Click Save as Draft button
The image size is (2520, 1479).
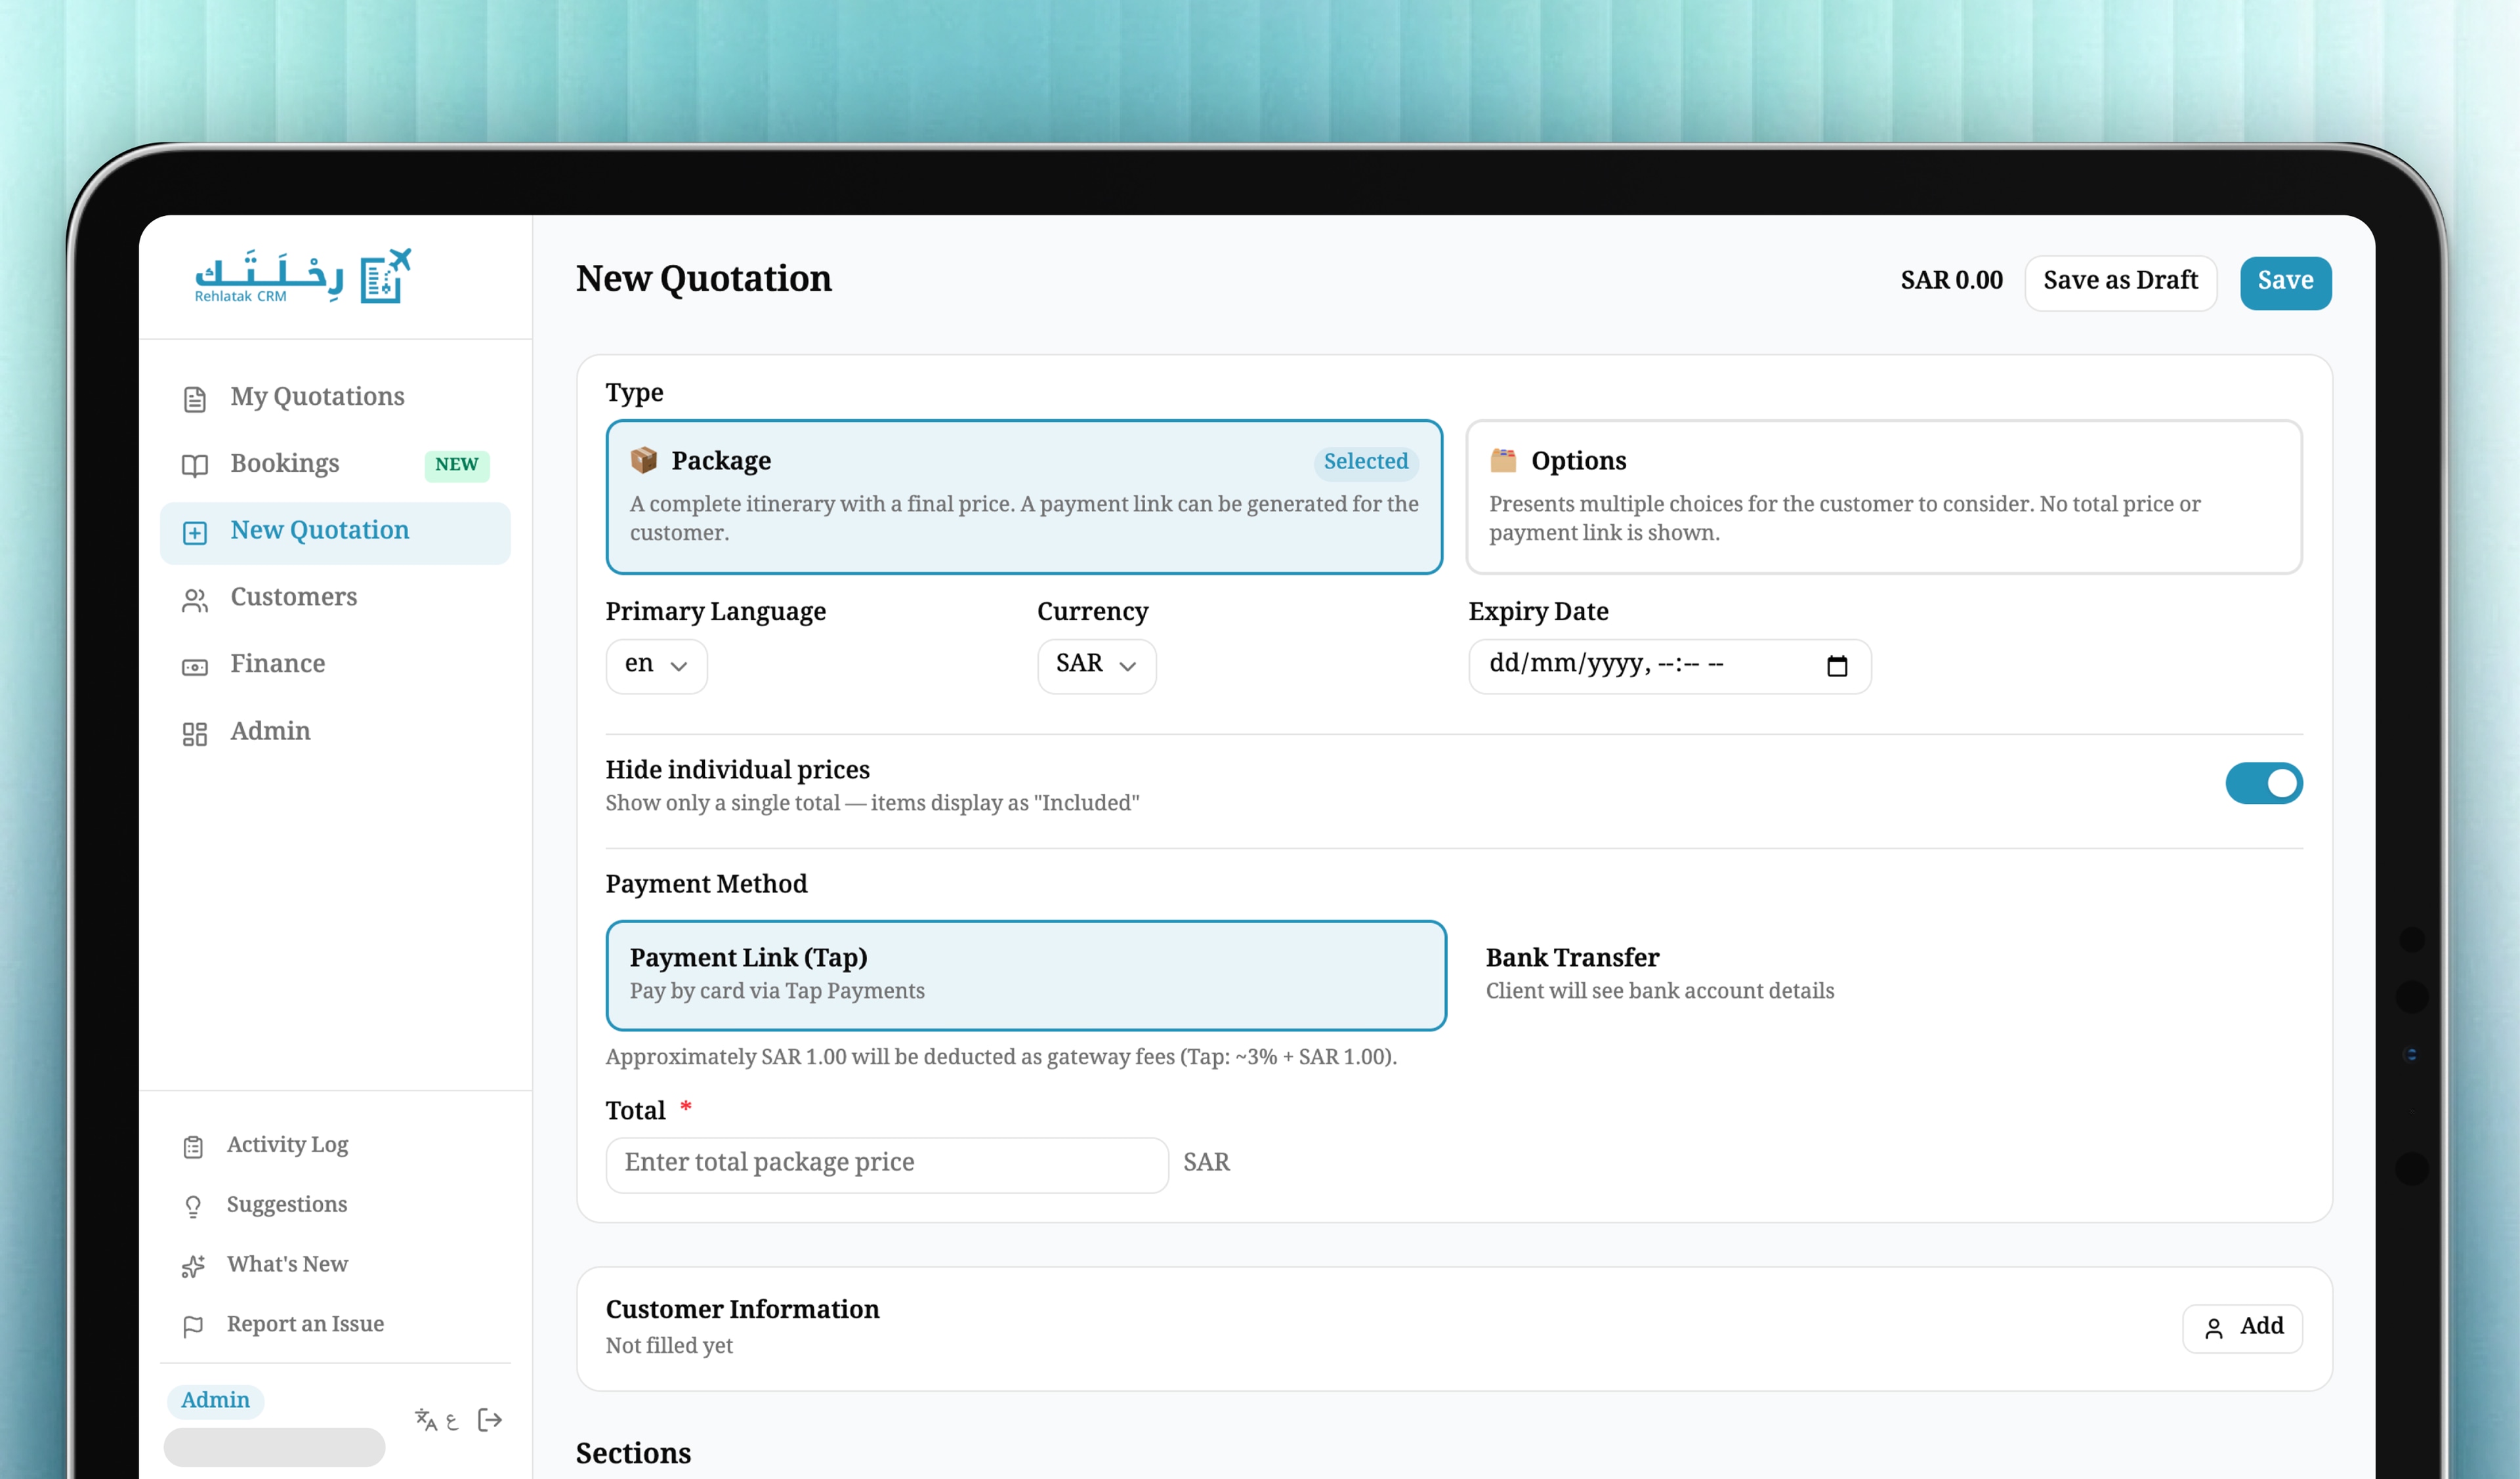click(2120, 282)
